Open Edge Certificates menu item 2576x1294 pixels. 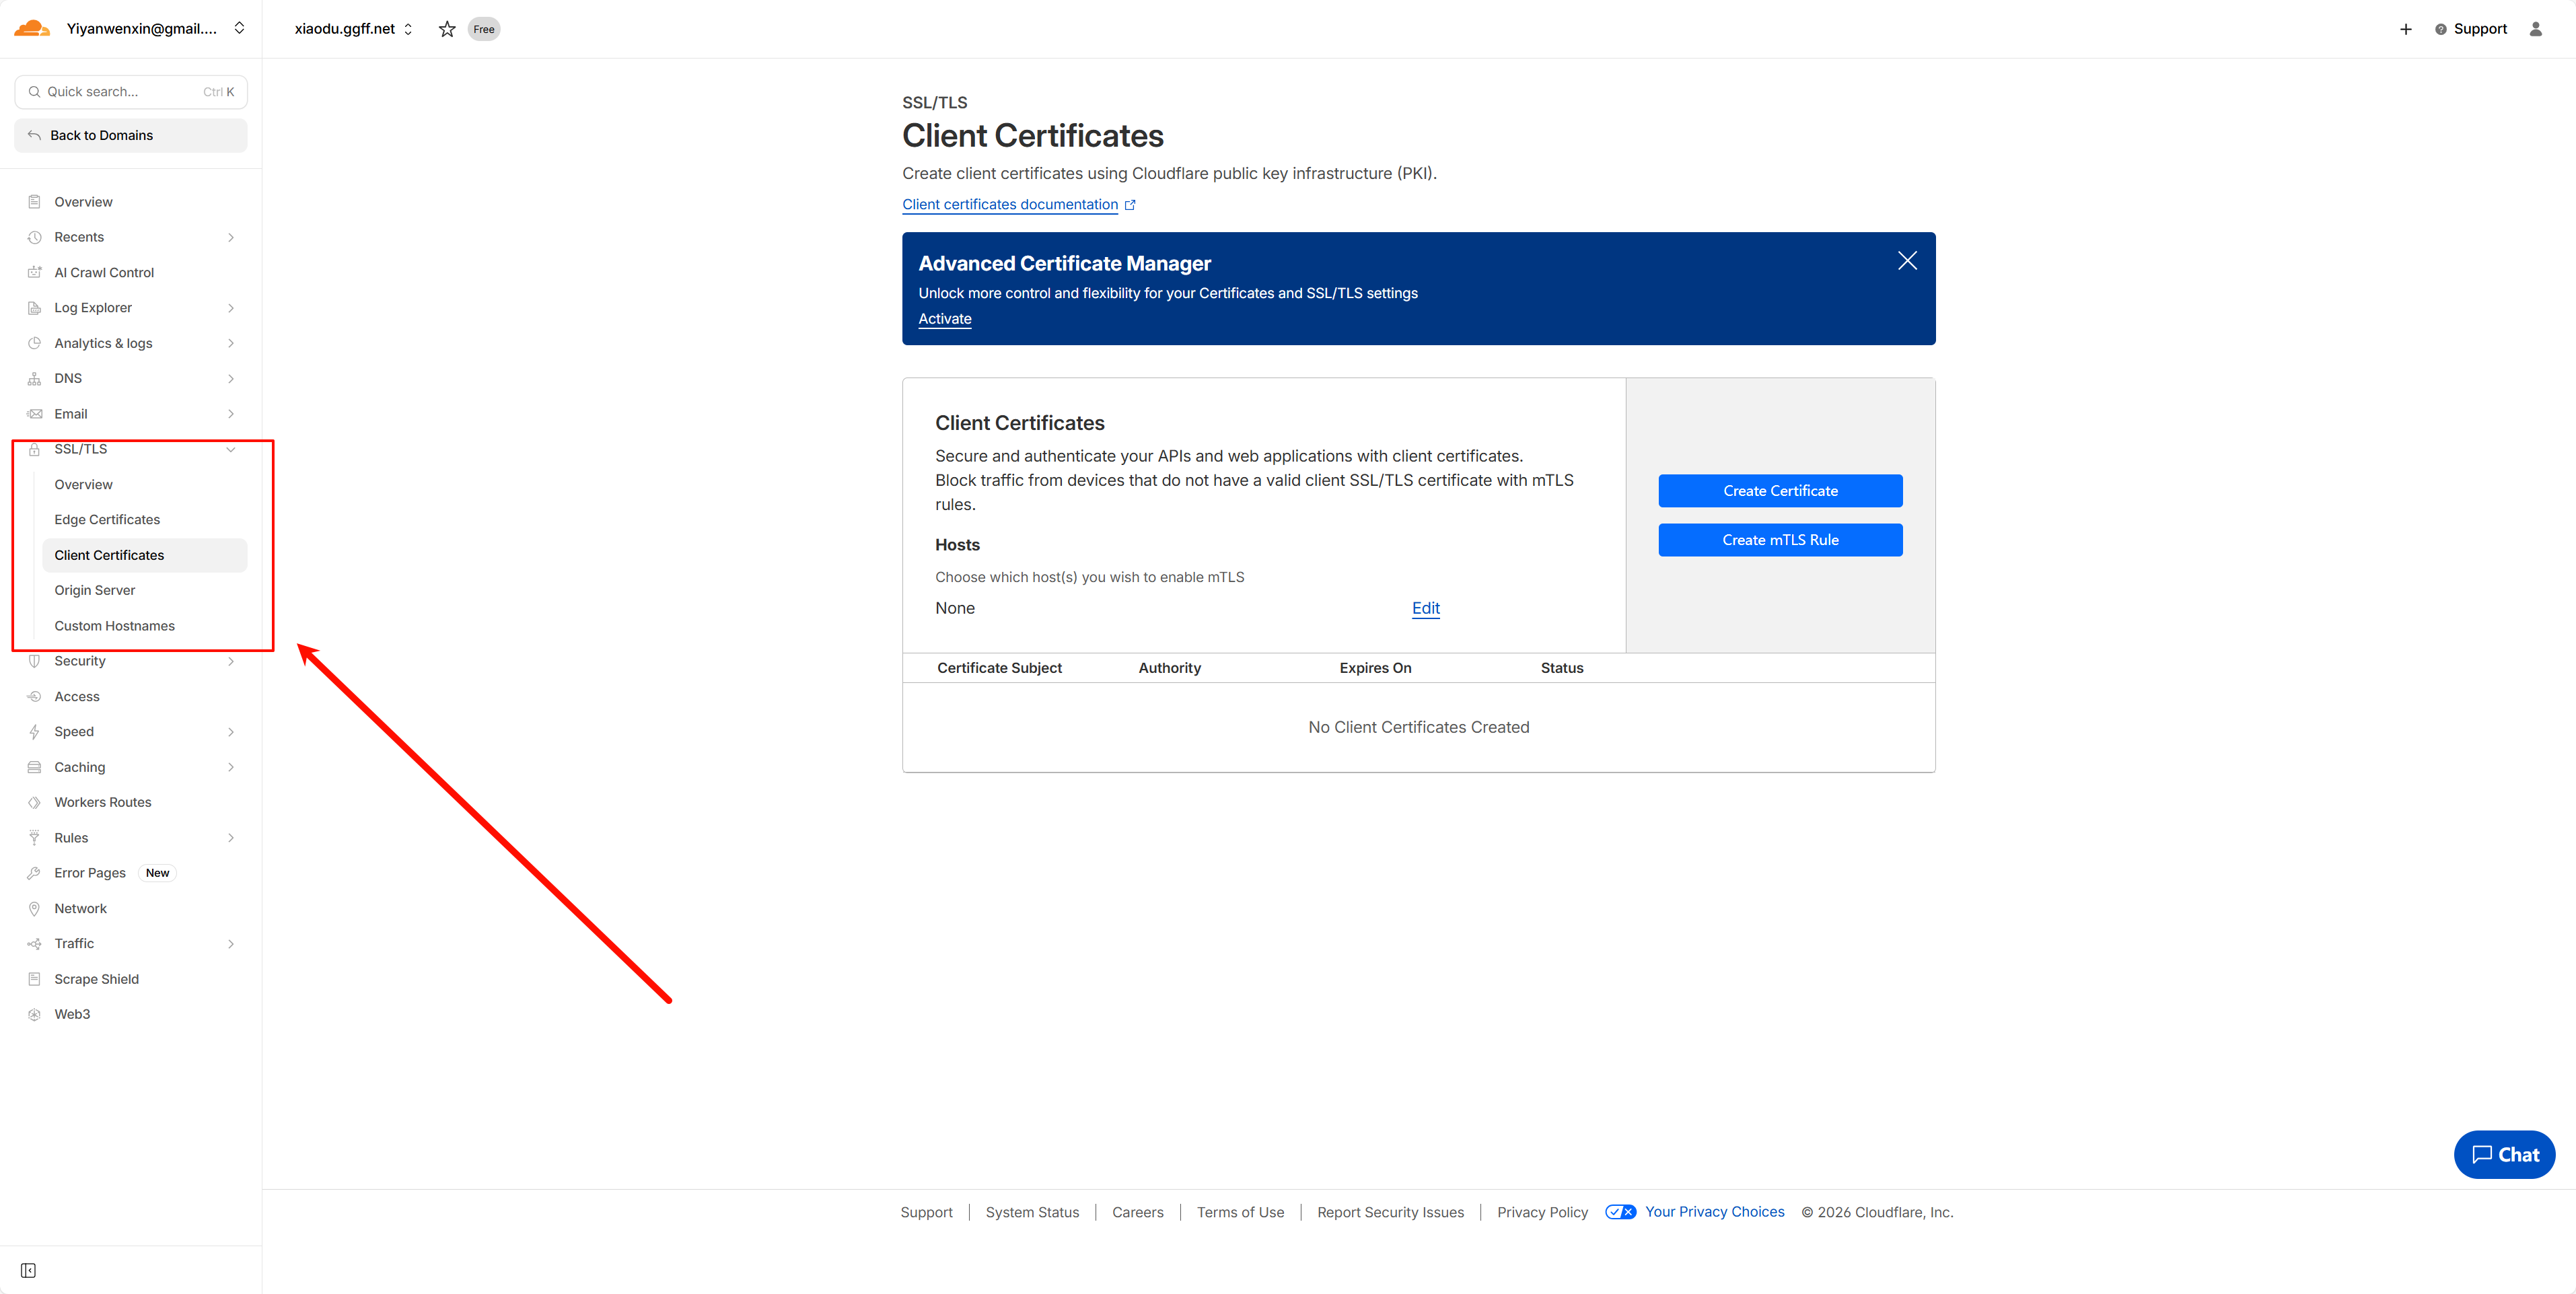[x=107, y=519]
